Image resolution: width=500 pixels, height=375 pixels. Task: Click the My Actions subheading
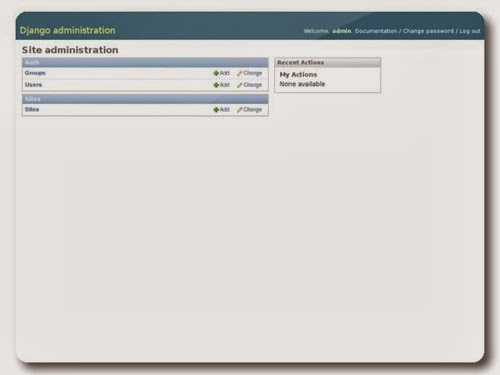pyautogui.click(x=298, y=74)
